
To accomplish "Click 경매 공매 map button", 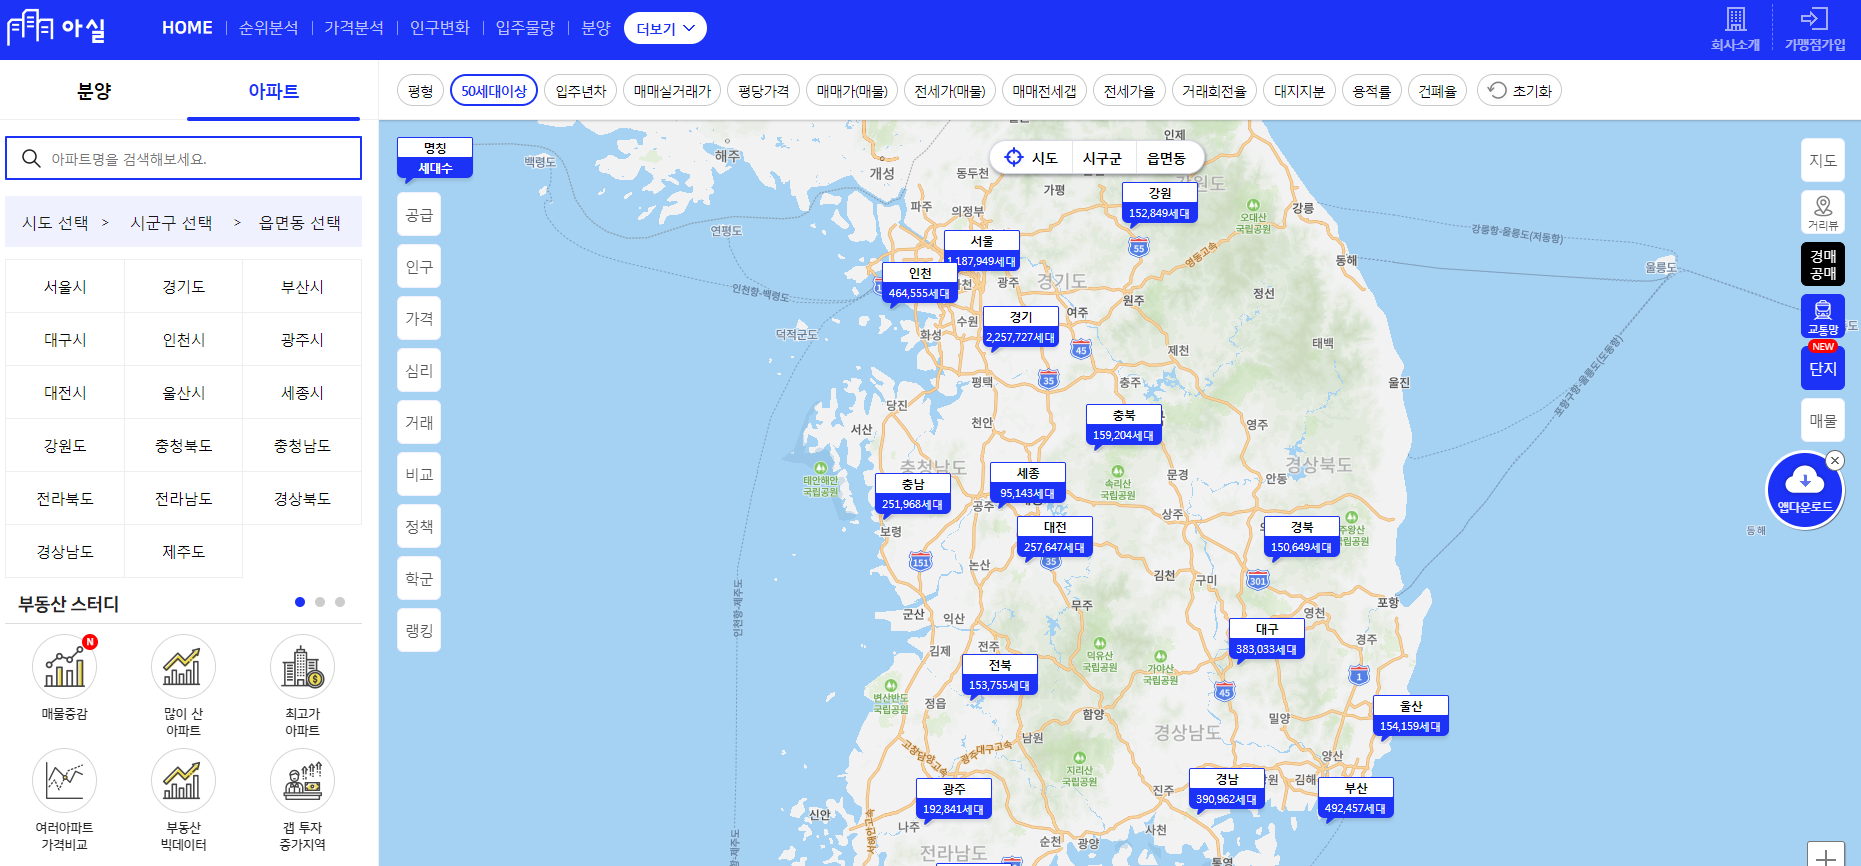I will coord(1823,264).
